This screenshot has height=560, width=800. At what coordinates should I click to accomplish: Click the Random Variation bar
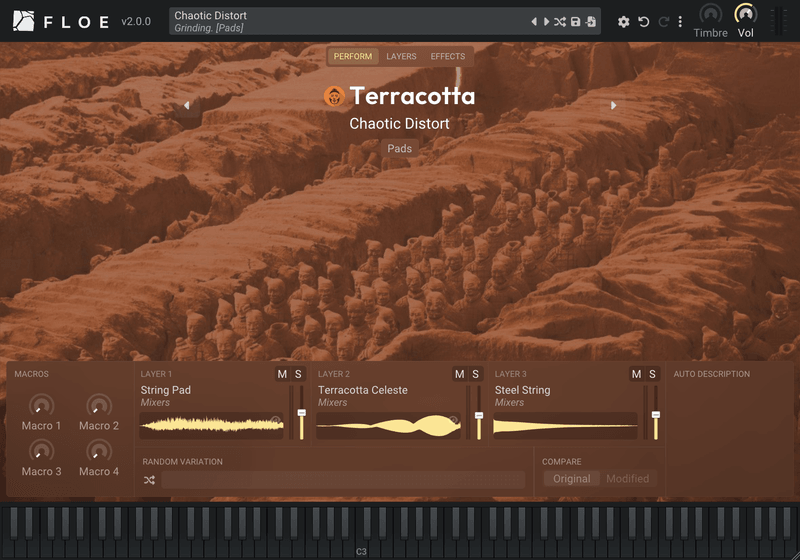[343, 480]
